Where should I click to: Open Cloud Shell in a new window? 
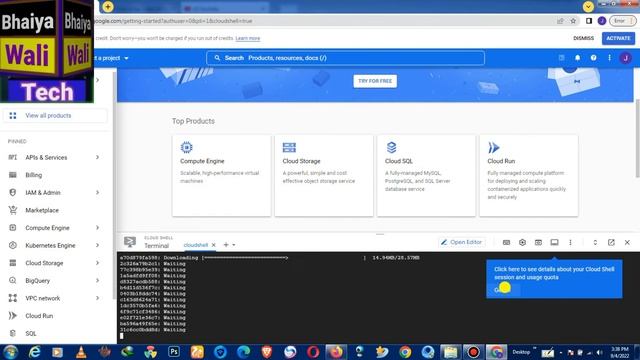611,242
